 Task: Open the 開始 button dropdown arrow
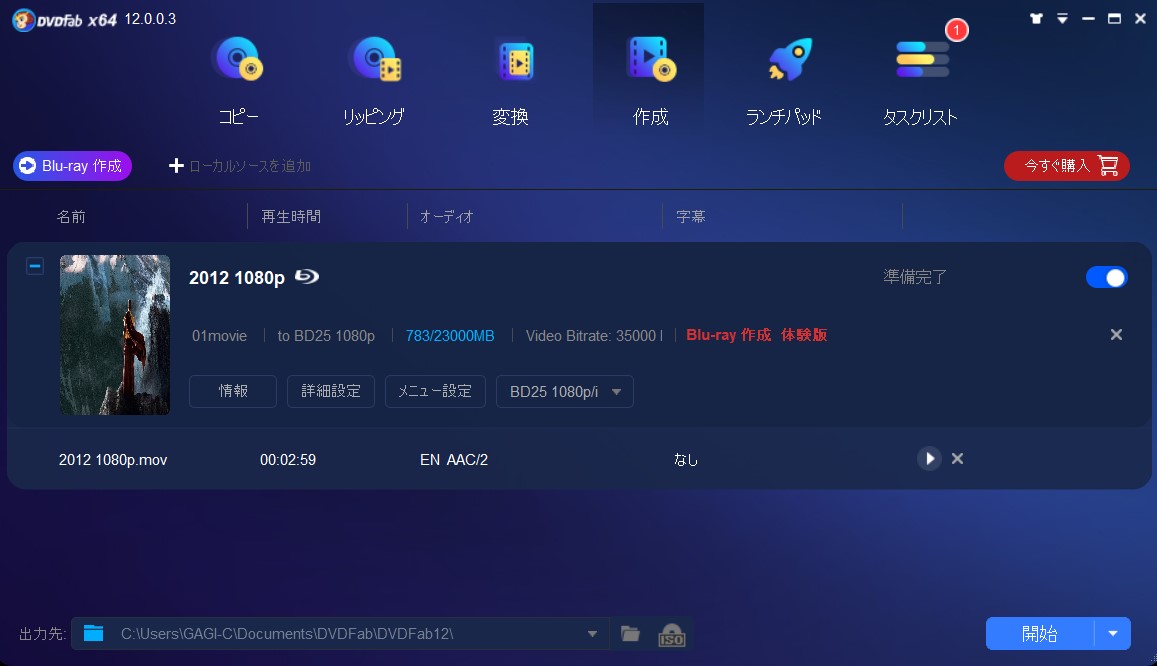click(x=1113, y=634)
